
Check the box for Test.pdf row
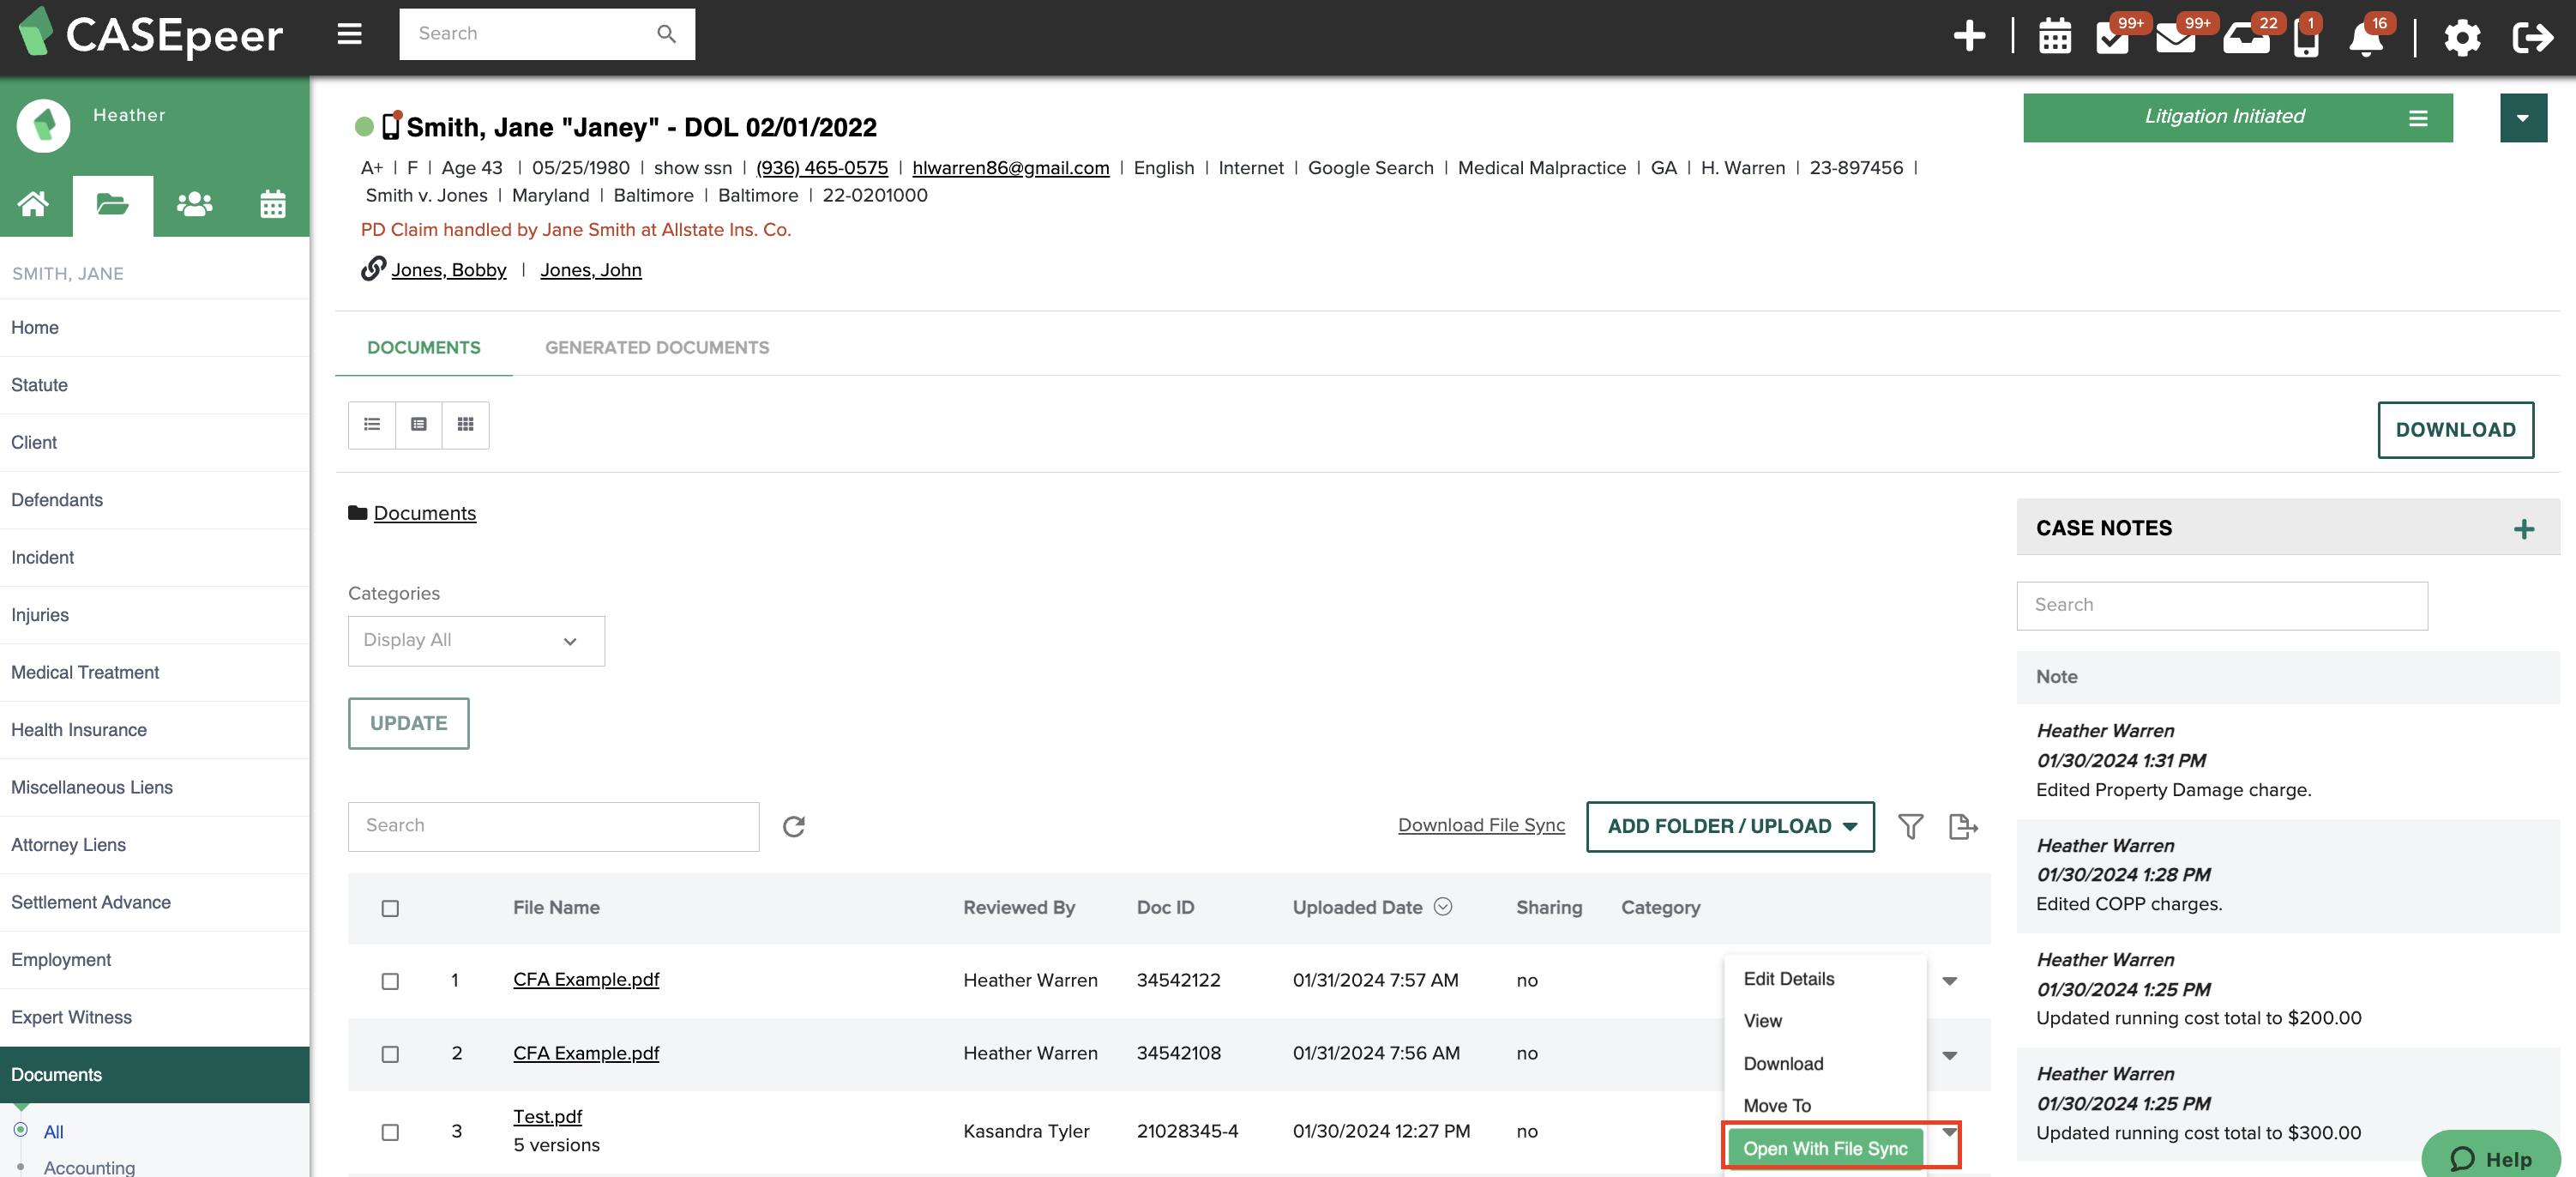click(x=390, y=1132)
